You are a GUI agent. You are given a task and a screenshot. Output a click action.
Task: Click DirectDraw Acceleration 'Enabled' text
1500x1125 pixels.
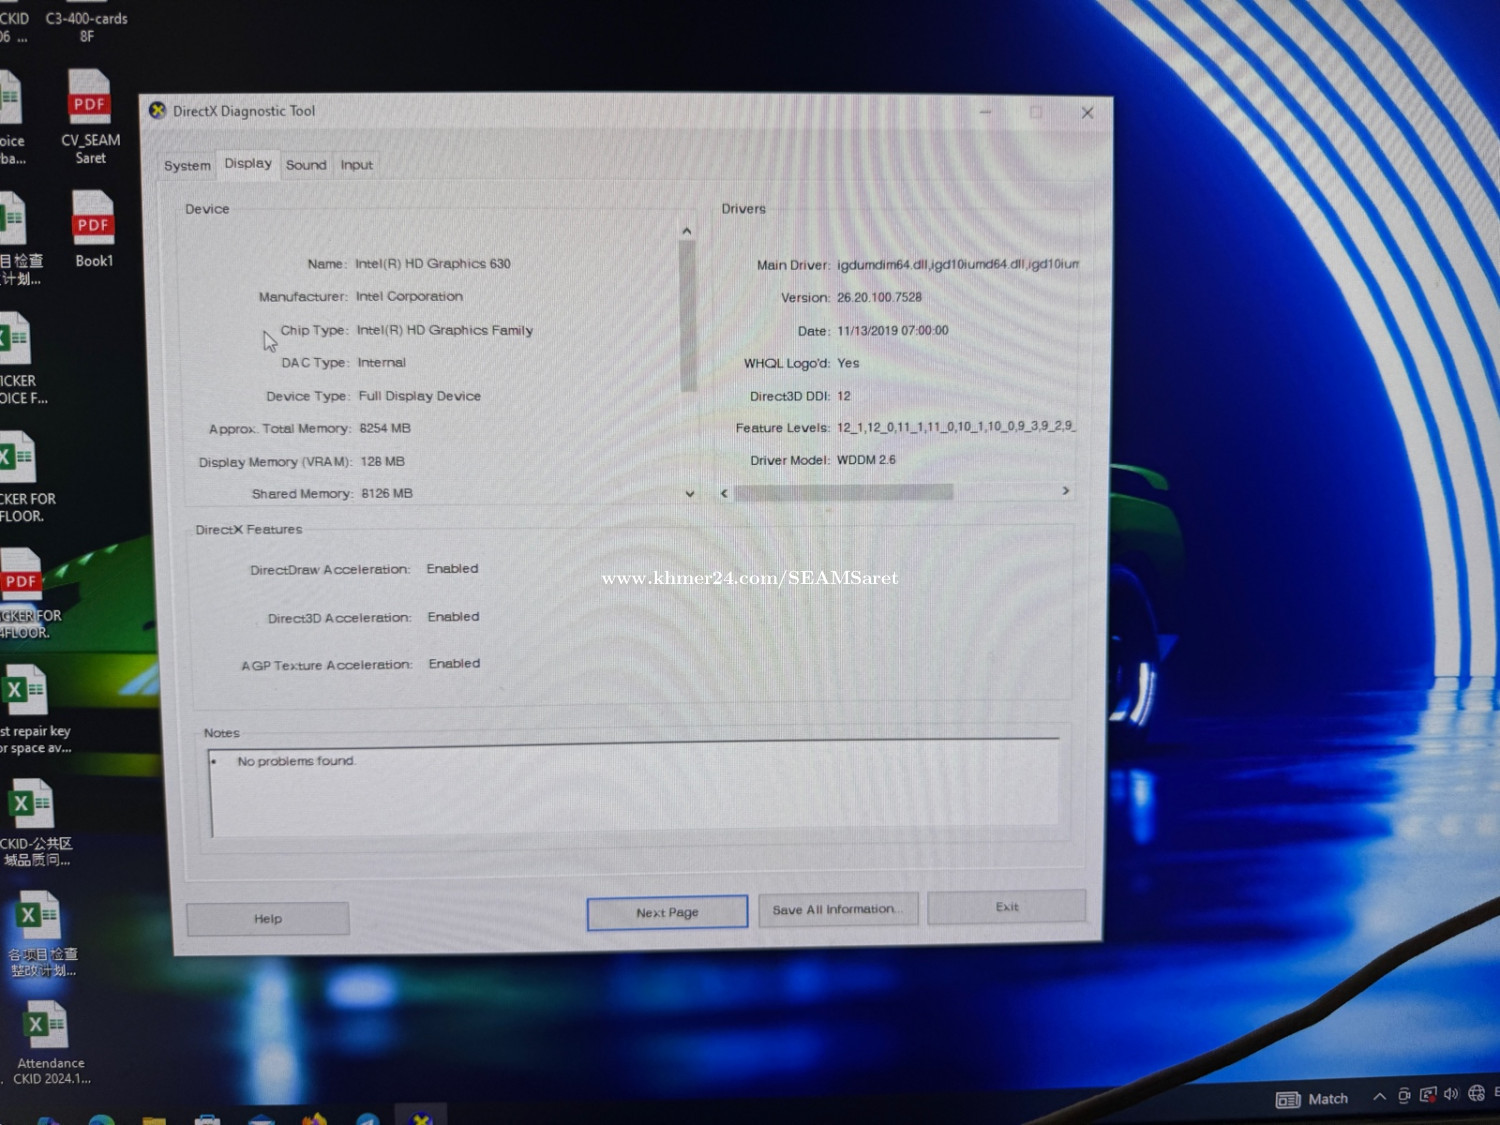click(x=452, y=569)
